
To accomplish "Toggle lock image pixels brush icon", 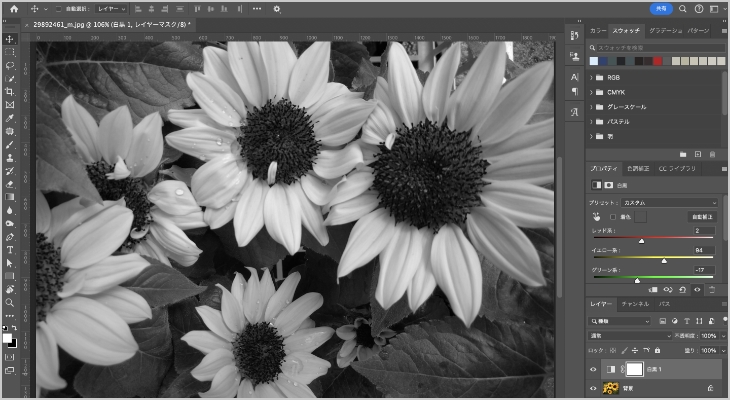I will point(624,350).
